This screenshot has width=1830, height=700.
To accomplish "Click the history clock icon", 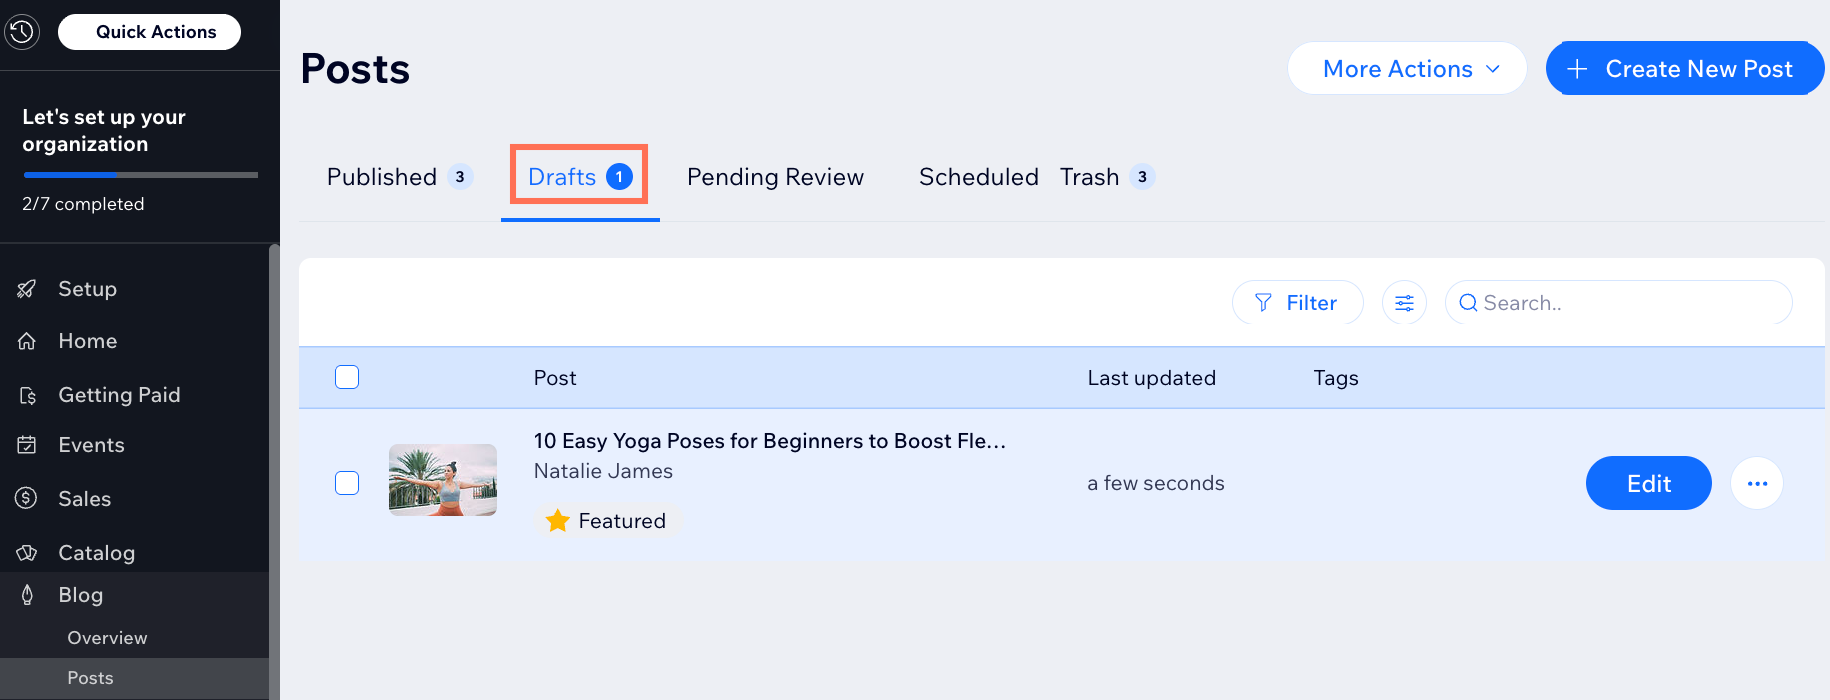I will (22, 32).
